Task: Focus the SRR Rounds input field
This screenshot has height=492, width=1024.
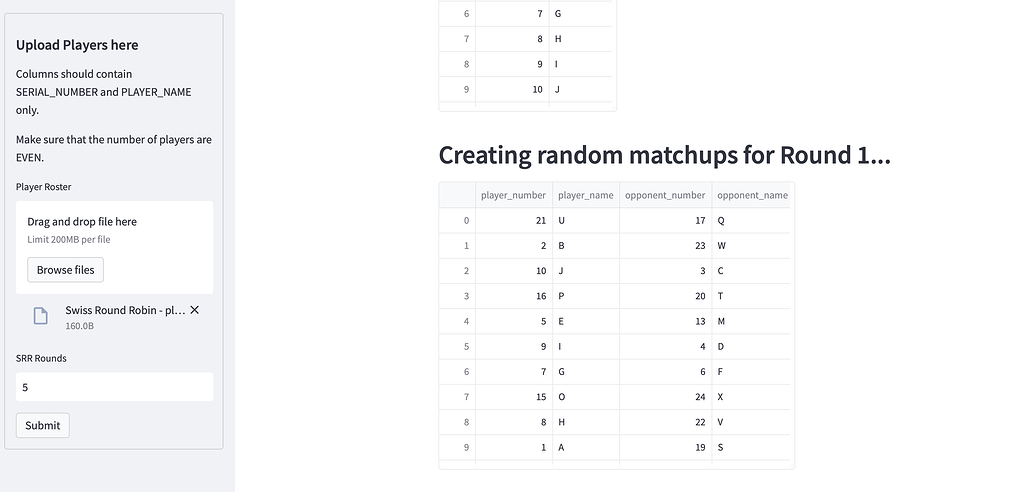Action: 114,387
